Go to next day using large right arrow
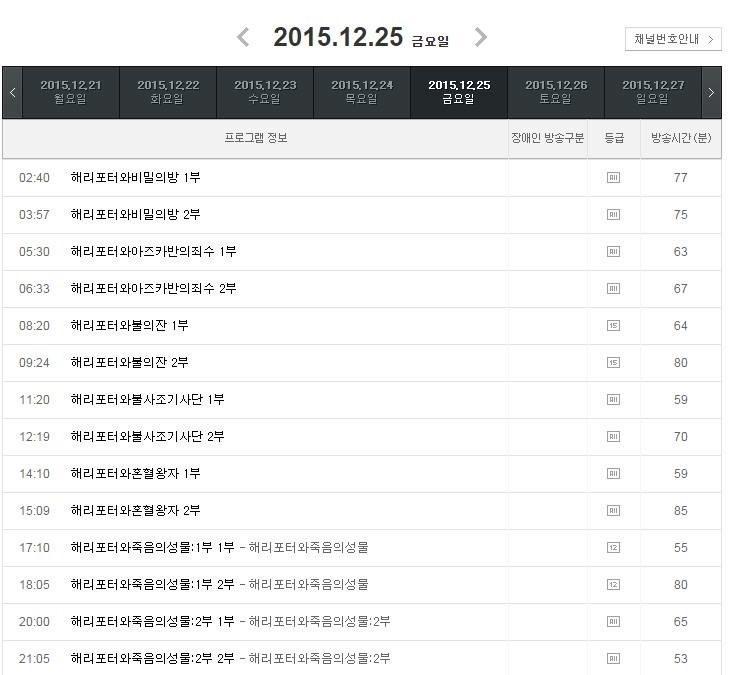Screen dimensions: 738x675 (480, 37)
